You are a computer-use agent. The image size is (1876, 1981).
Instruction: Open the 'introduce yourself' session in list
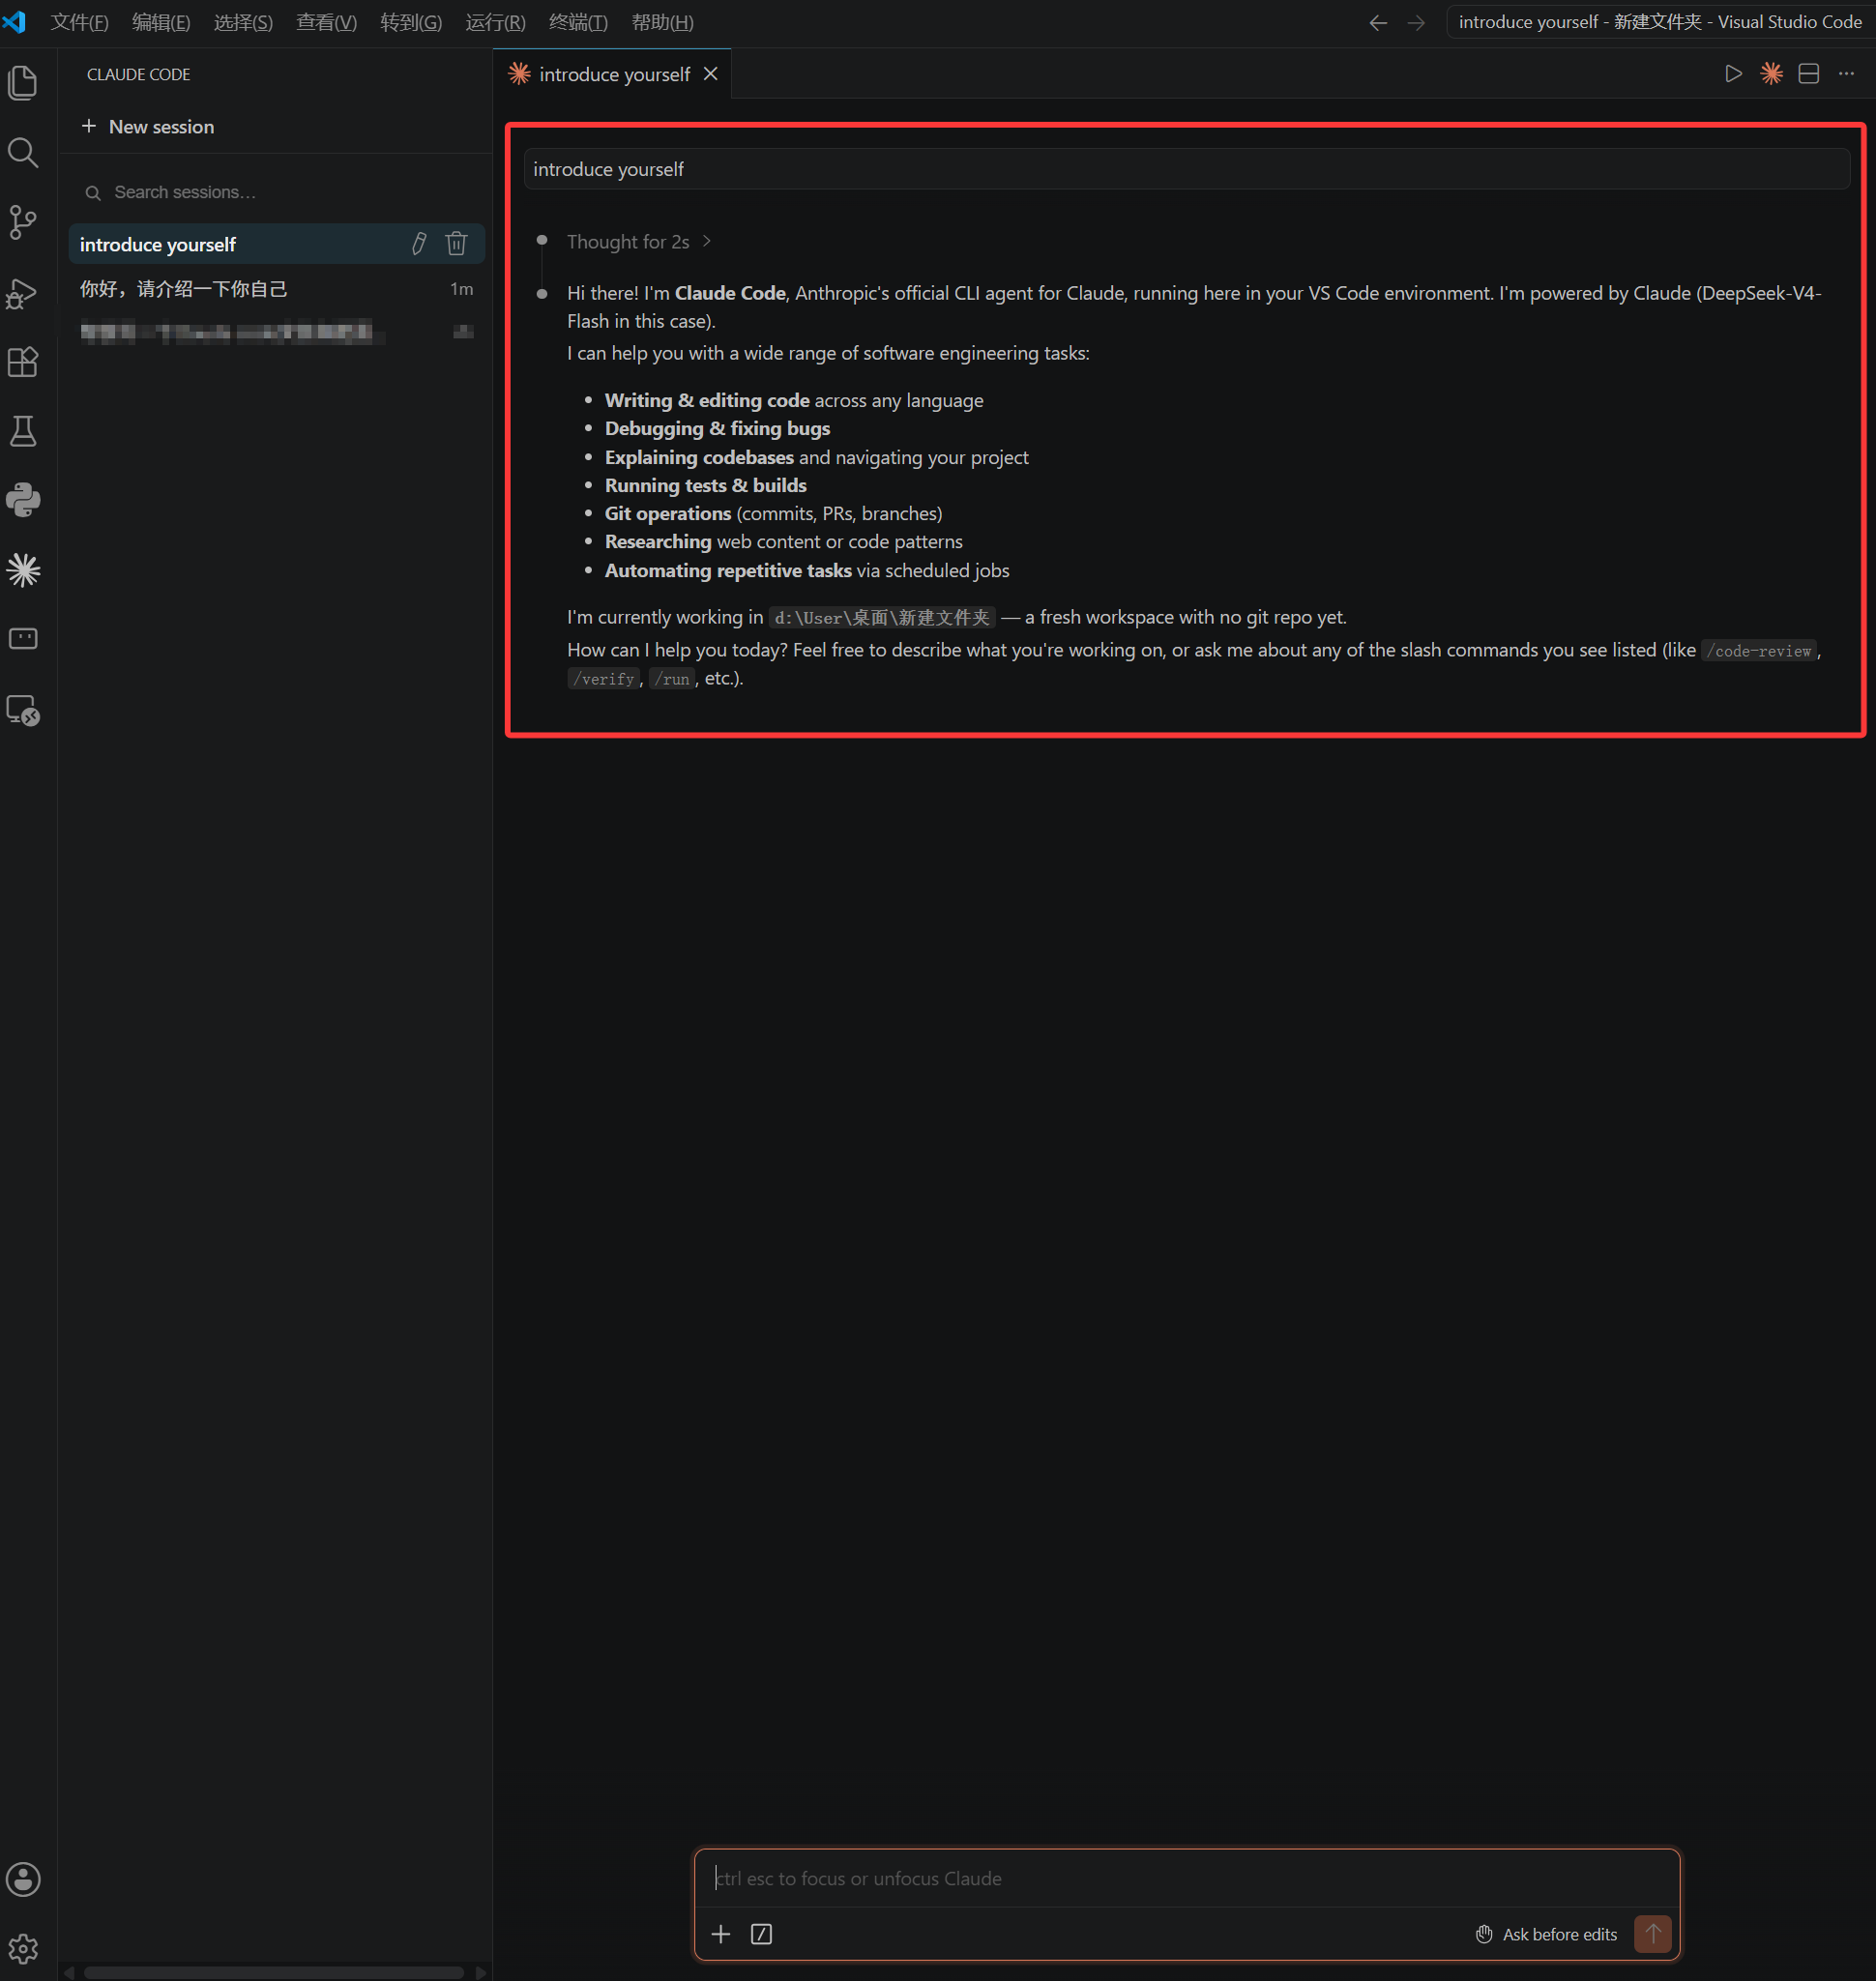pos(277,244)
